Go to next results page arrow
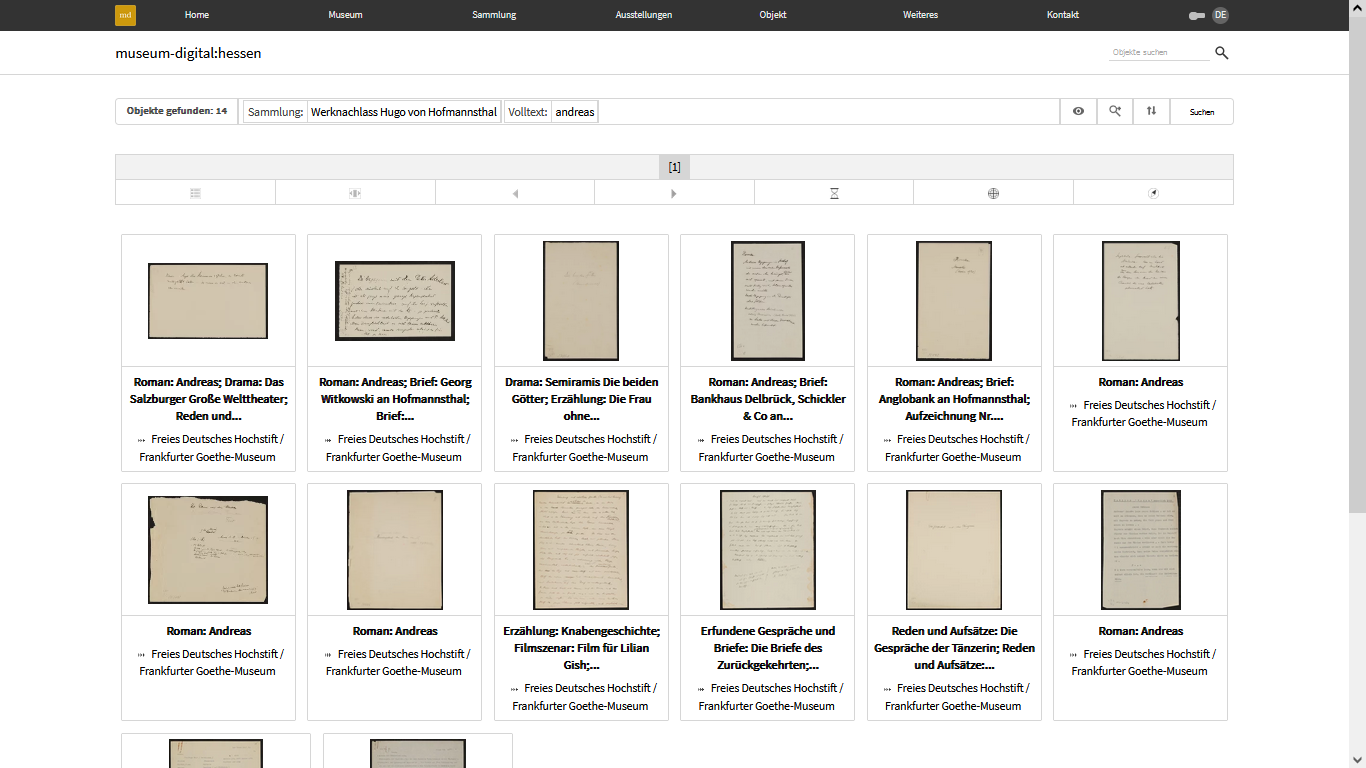1366x768 pixels. click(x=674, y=193)
